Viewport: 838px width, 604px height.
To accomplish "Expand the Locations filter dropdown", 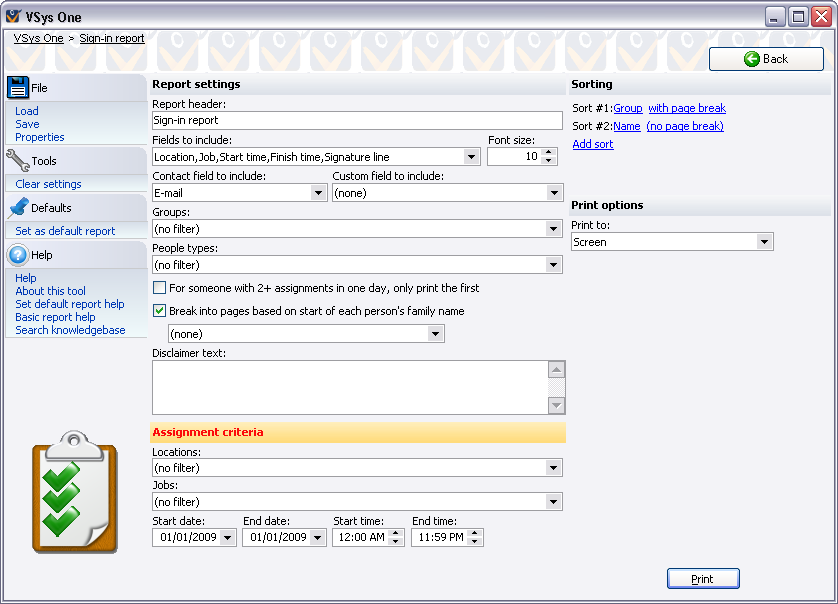I will 553,468.
